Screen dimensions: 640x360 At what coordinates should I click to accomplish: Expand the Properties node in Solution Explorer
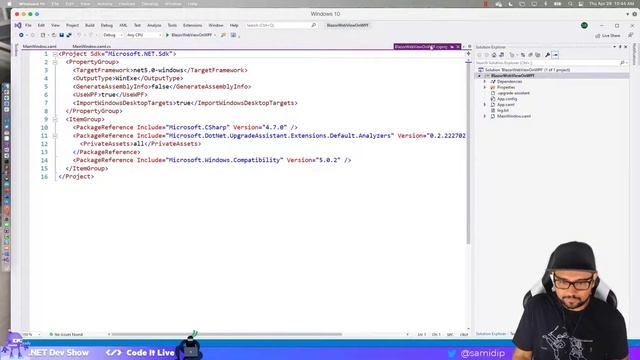pyautogui.click(x=485, y=87)
